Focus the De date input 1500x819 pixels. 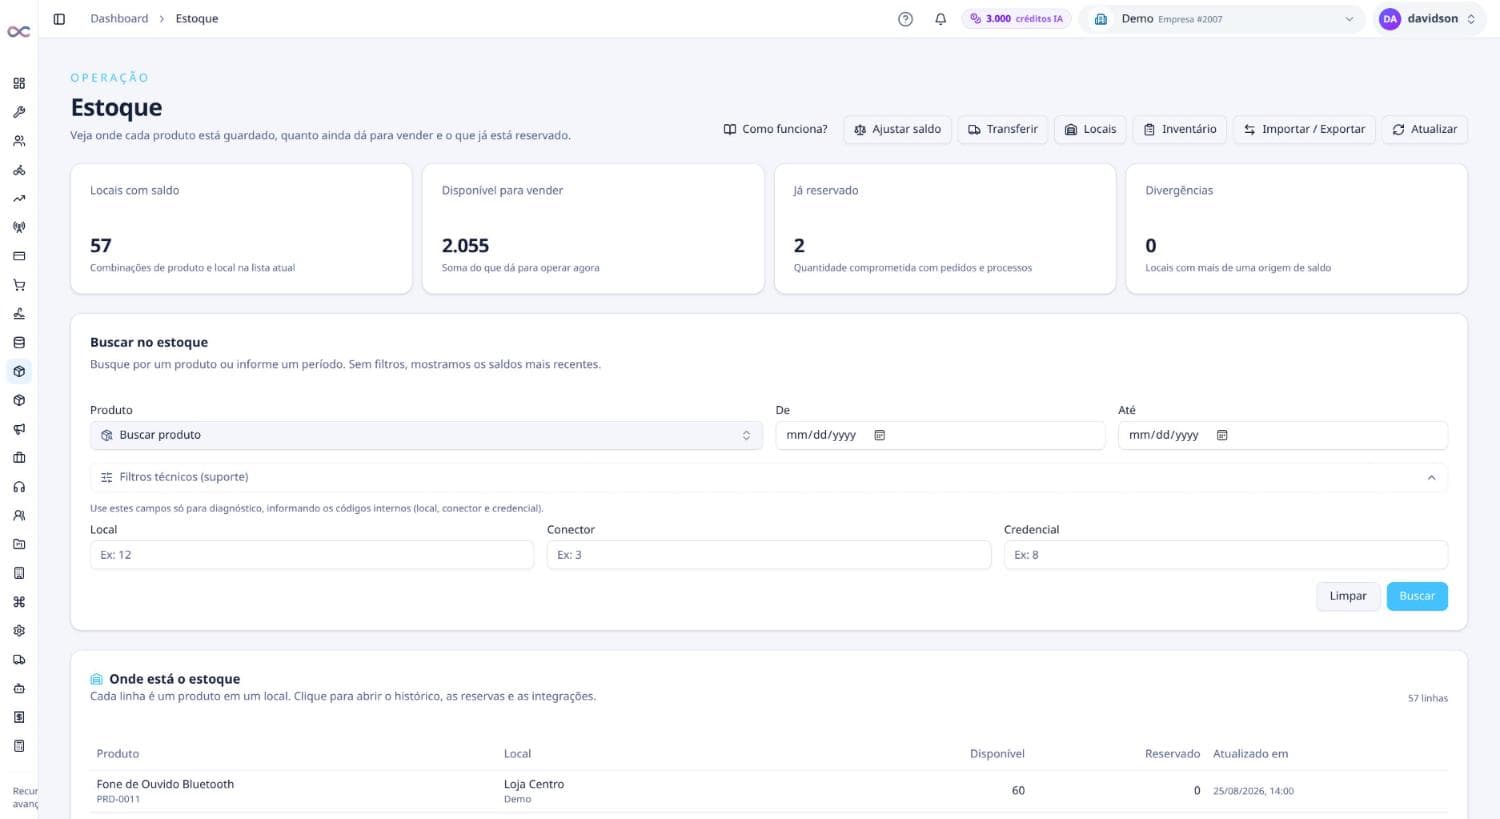point(940,435)
